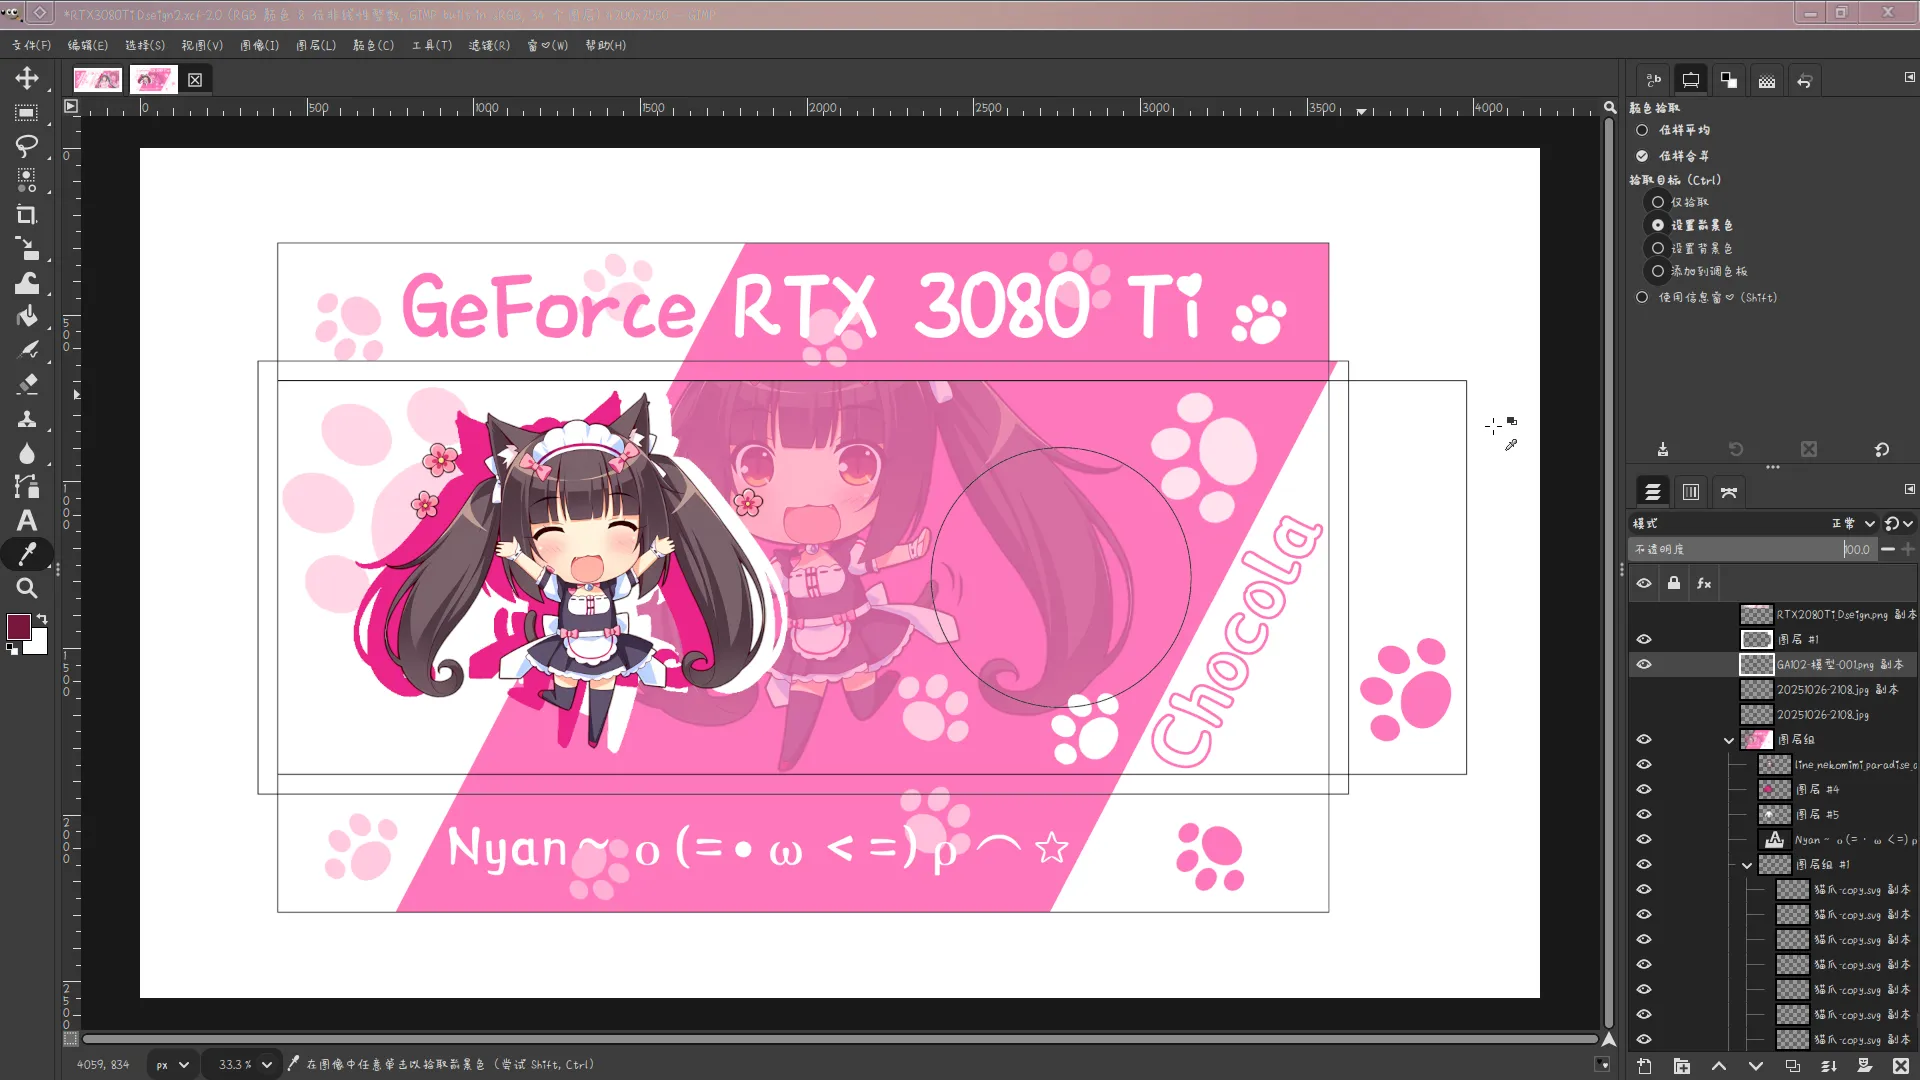Select the Move tool in the toolbox
The width and height of the screenshot is (1920, 1080).
click(x=27, y=78)
